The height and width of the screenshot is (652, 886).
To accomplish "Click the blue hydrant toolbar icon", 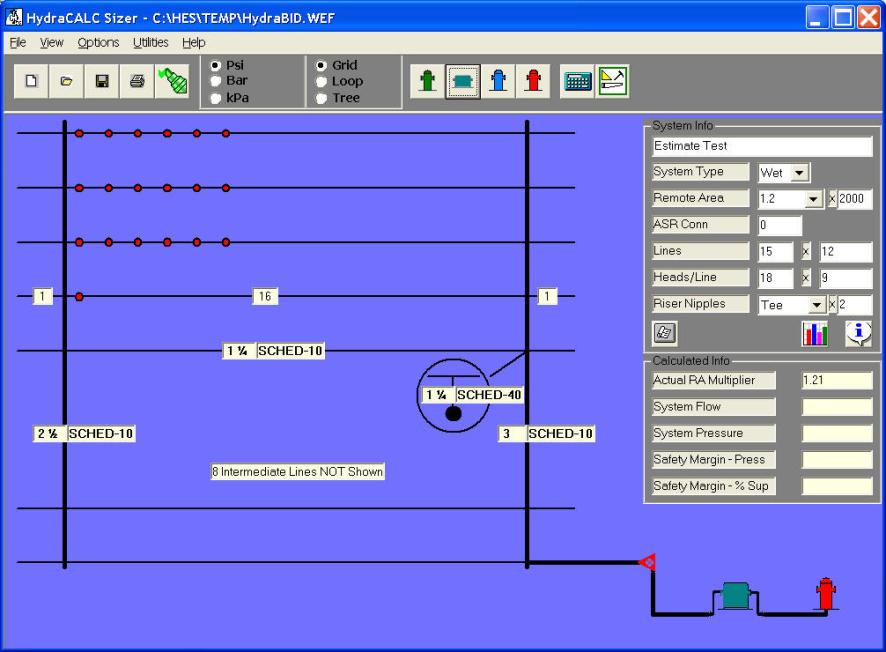I will [498, 81].
